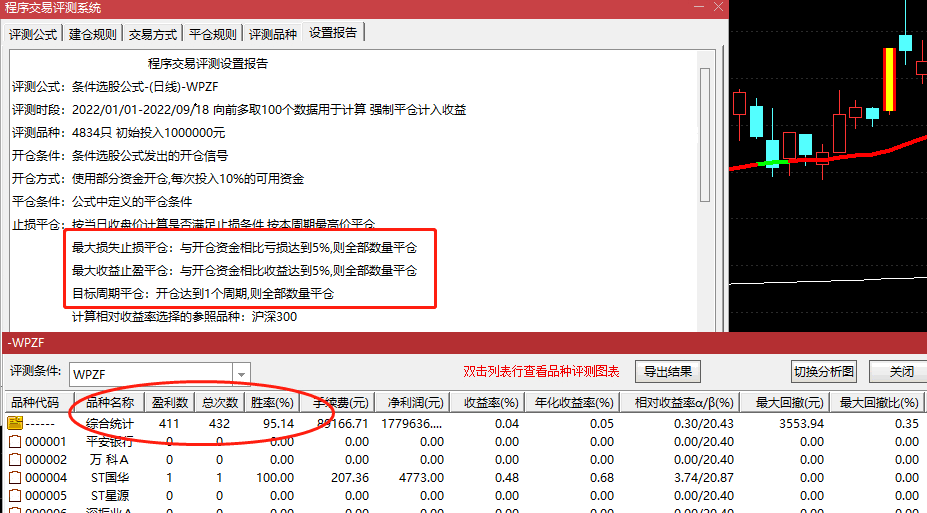
Task: Open the 平仓规则 tab
Action: [x=213, y=34]
